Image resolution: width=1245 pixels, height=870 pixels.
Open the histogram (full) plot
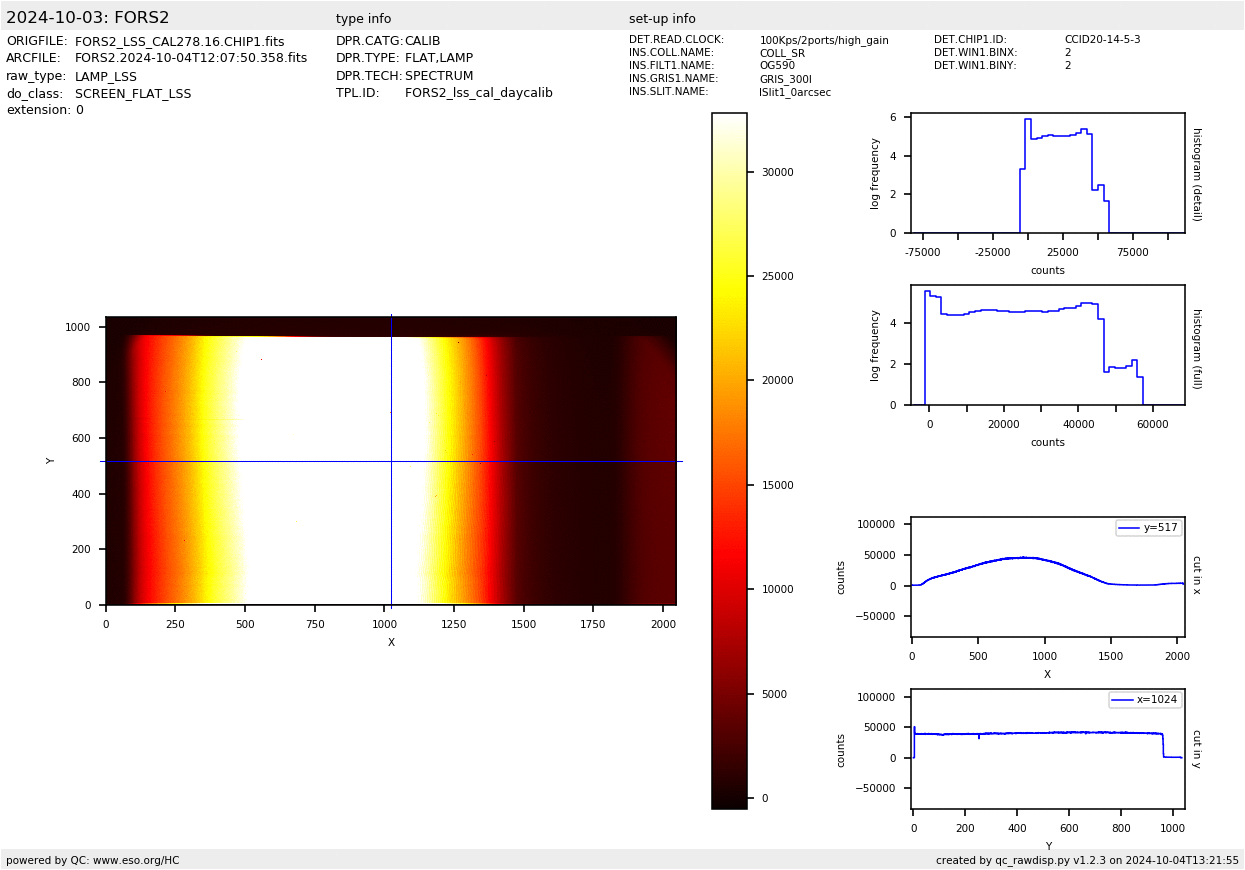tap(1047, 345)
